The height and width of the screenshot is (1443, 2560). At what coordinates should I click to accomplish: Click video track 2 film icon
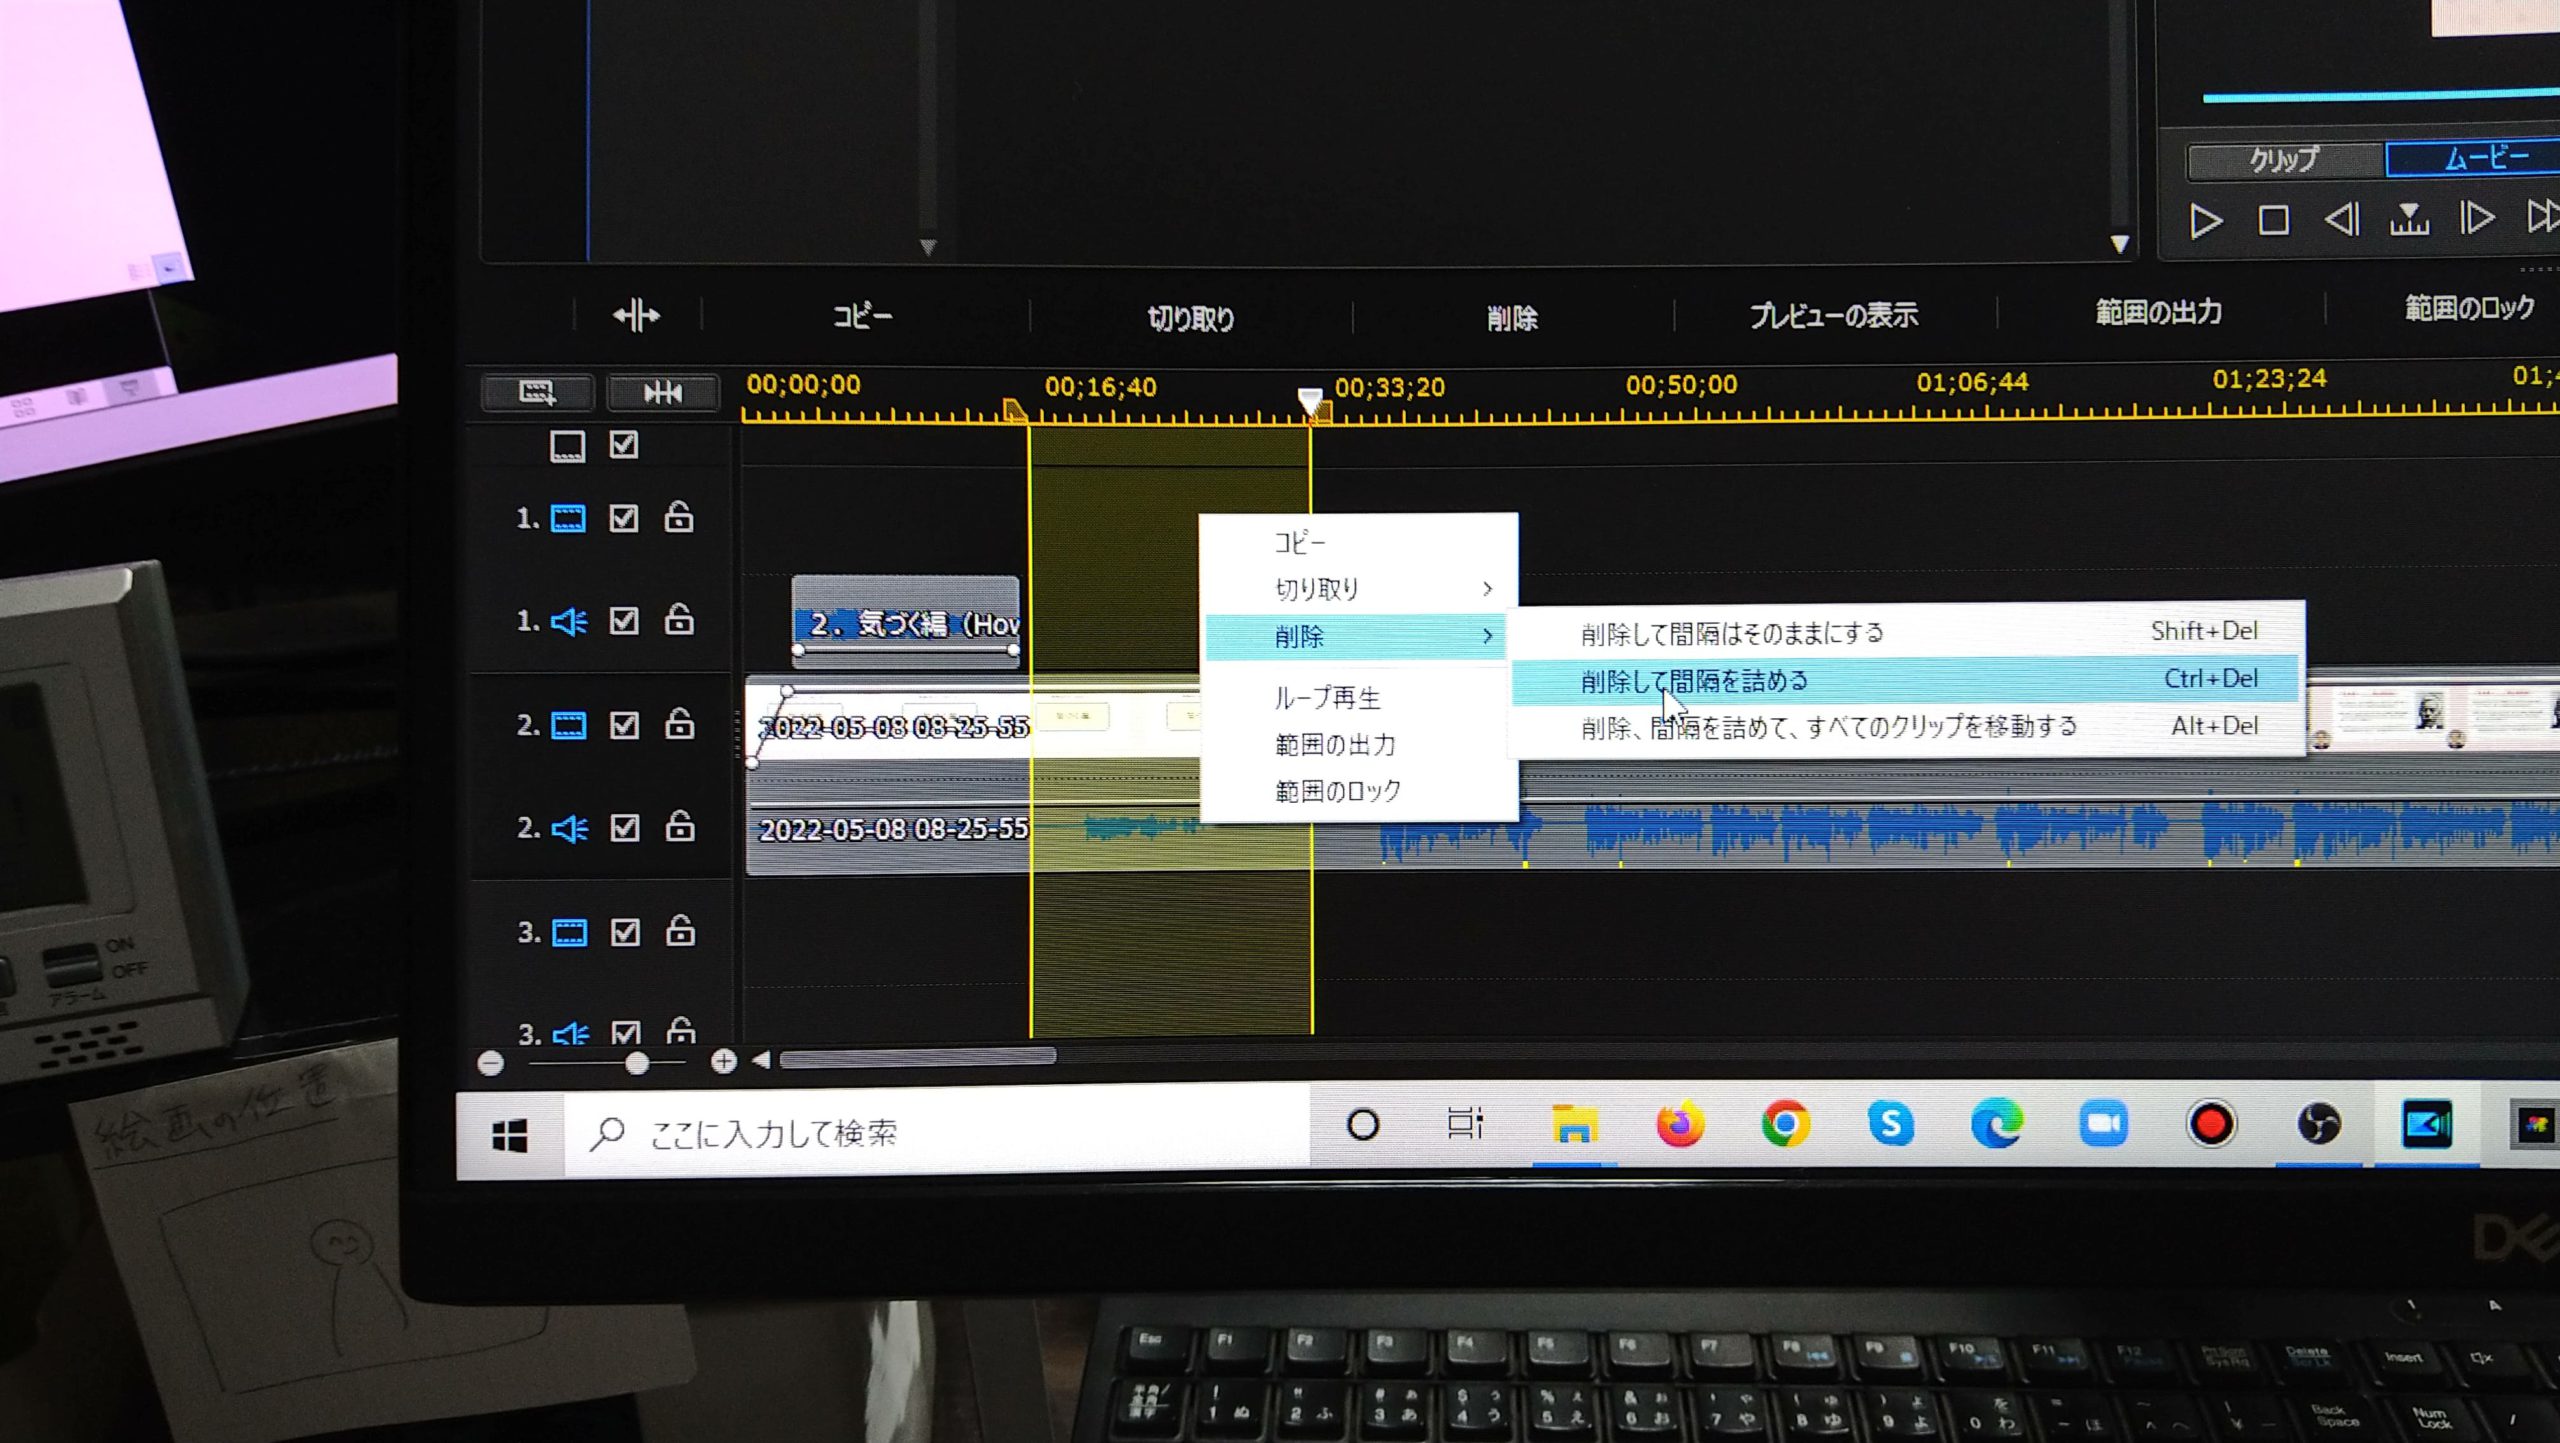pos(569,725)
